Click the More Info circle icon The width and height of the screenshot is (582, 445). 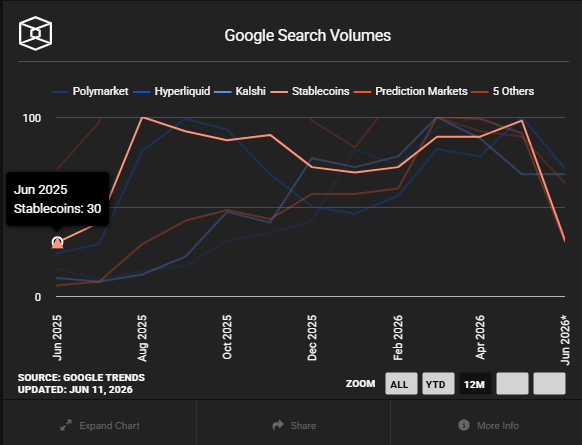tap(464, 425)
